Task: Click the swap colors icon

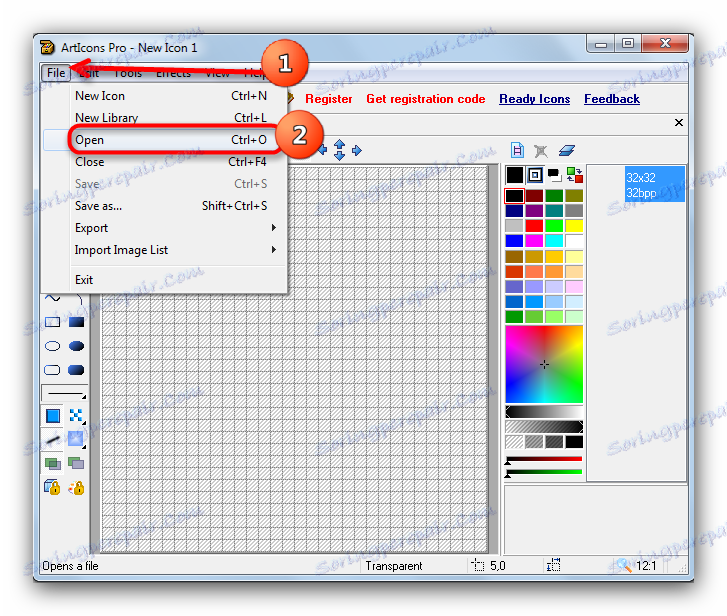Action: pos(574,175)
